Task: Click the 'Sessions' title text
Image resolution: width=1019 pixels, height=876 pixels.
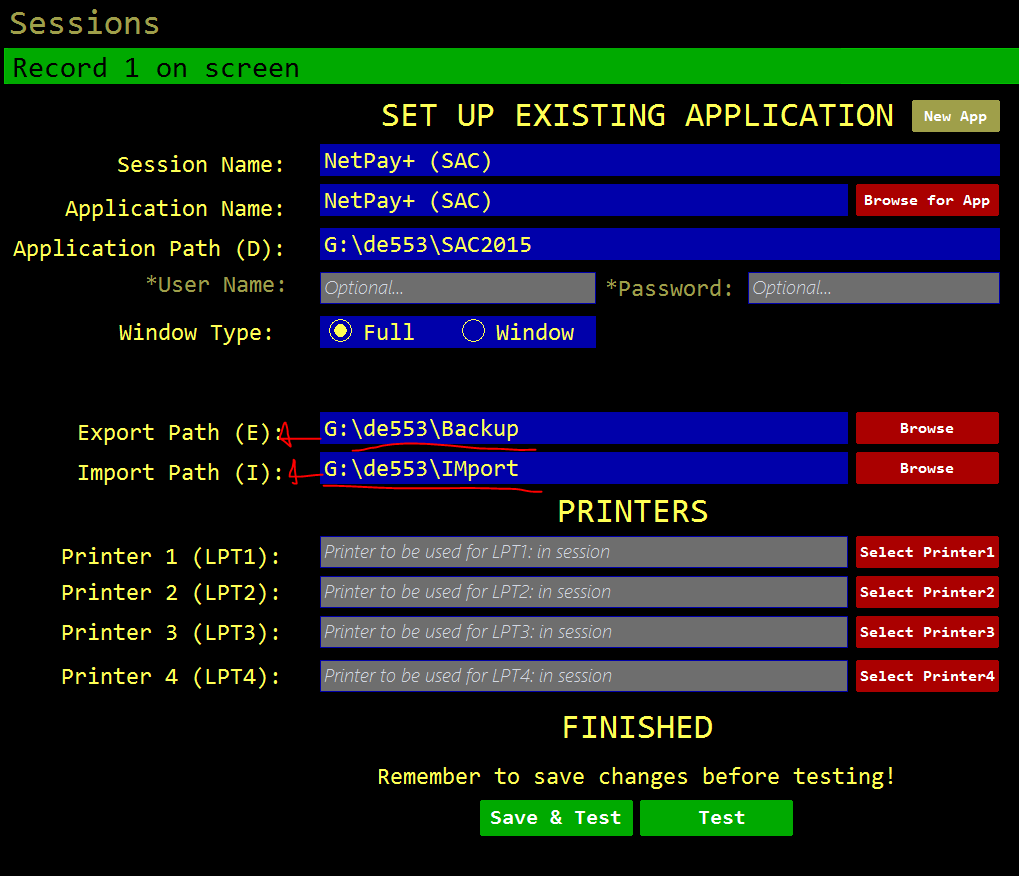Action: [84, 23]
